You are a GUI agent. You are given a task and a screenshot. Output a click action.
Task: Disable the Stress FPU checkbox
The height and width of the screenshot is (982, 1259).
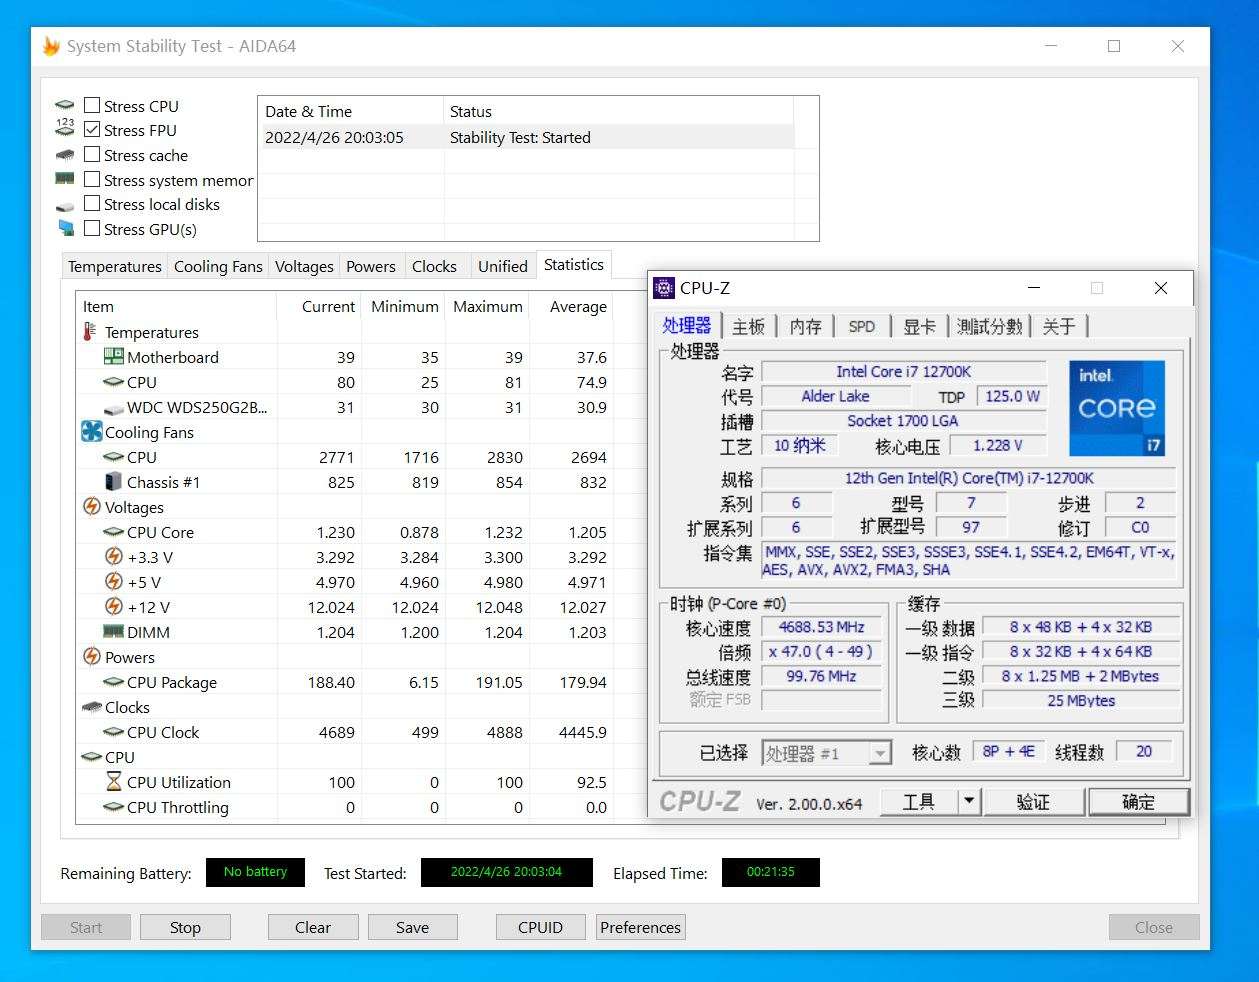[92, 129]
